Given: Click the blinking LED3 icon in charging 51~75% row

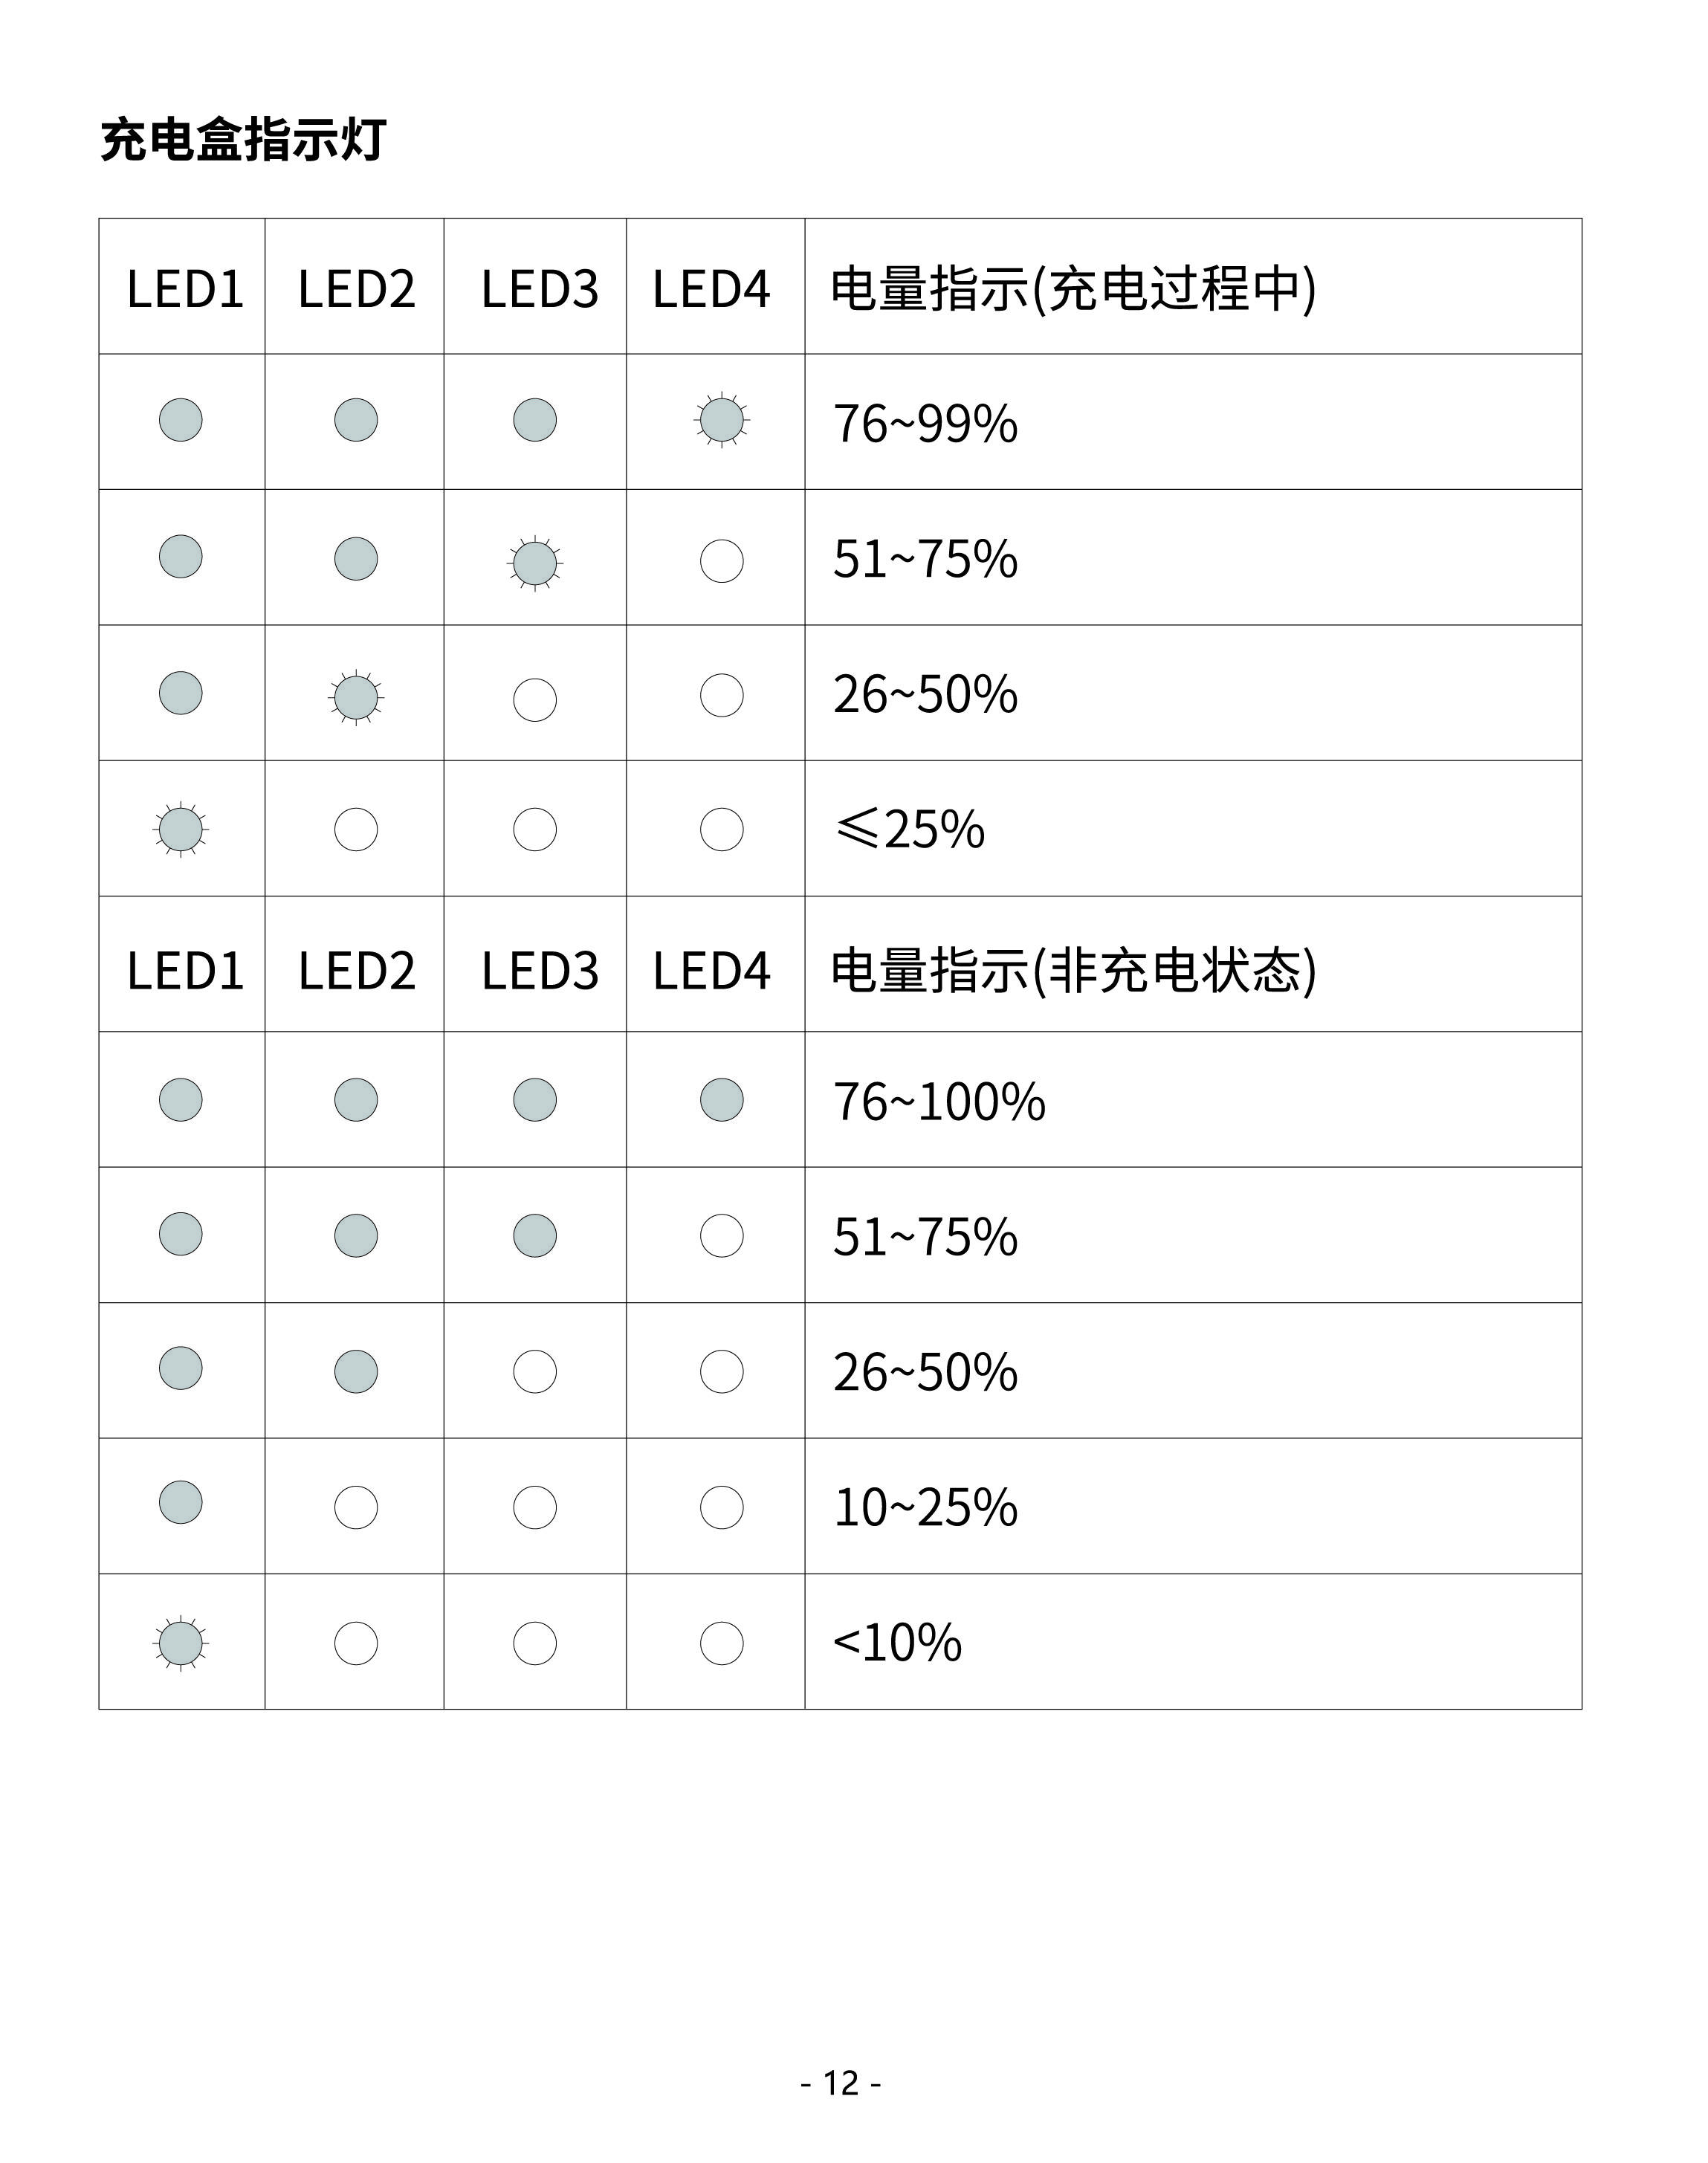Looking at the screenshot, I should click(535, 563).
